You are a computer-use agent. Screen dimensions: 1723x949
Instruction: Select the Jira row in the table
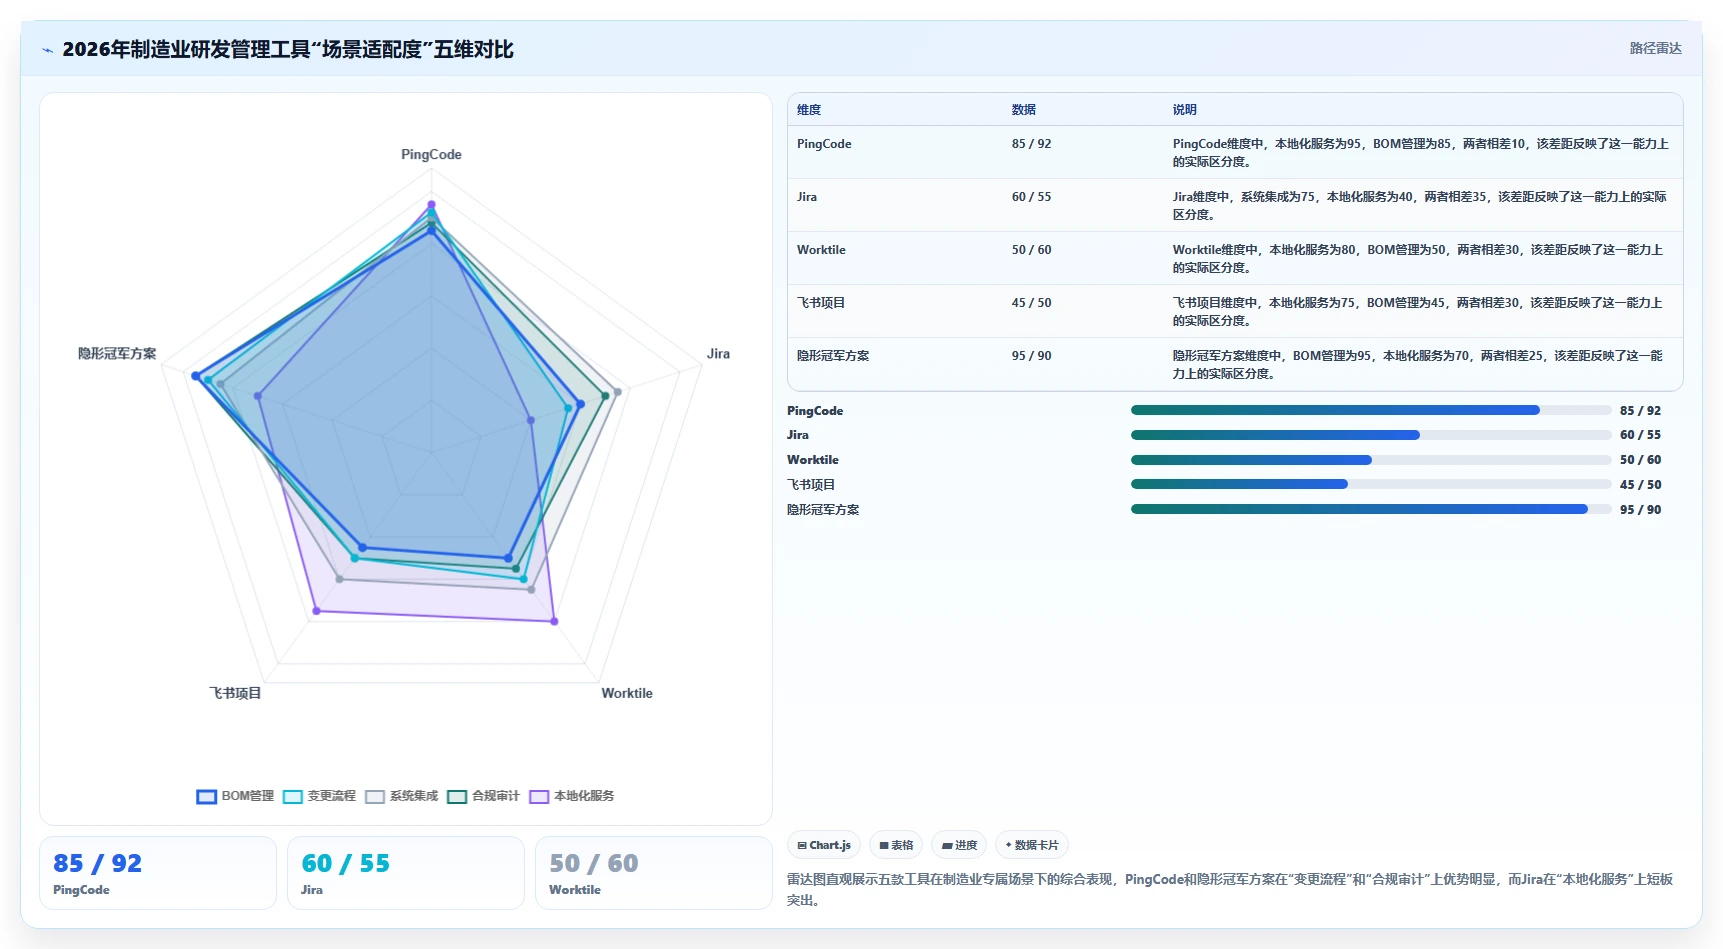coord(1235,205)
